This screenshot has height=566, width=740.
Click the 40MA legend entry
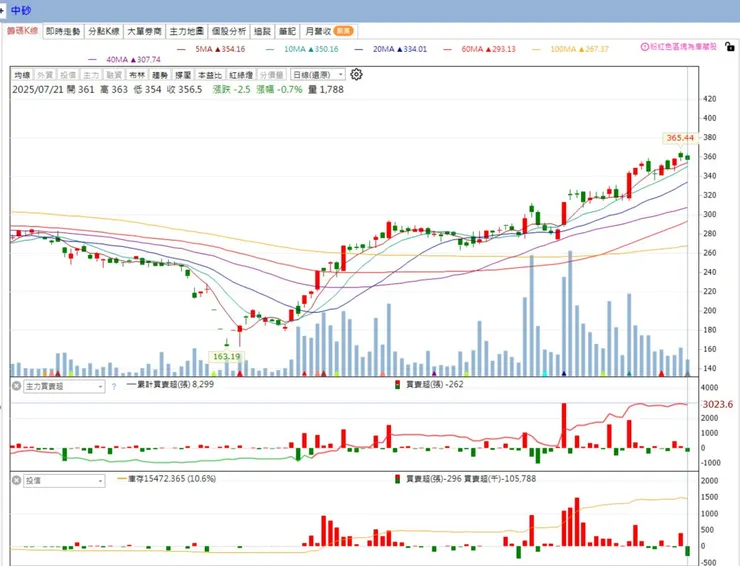[x=124, y=59]
